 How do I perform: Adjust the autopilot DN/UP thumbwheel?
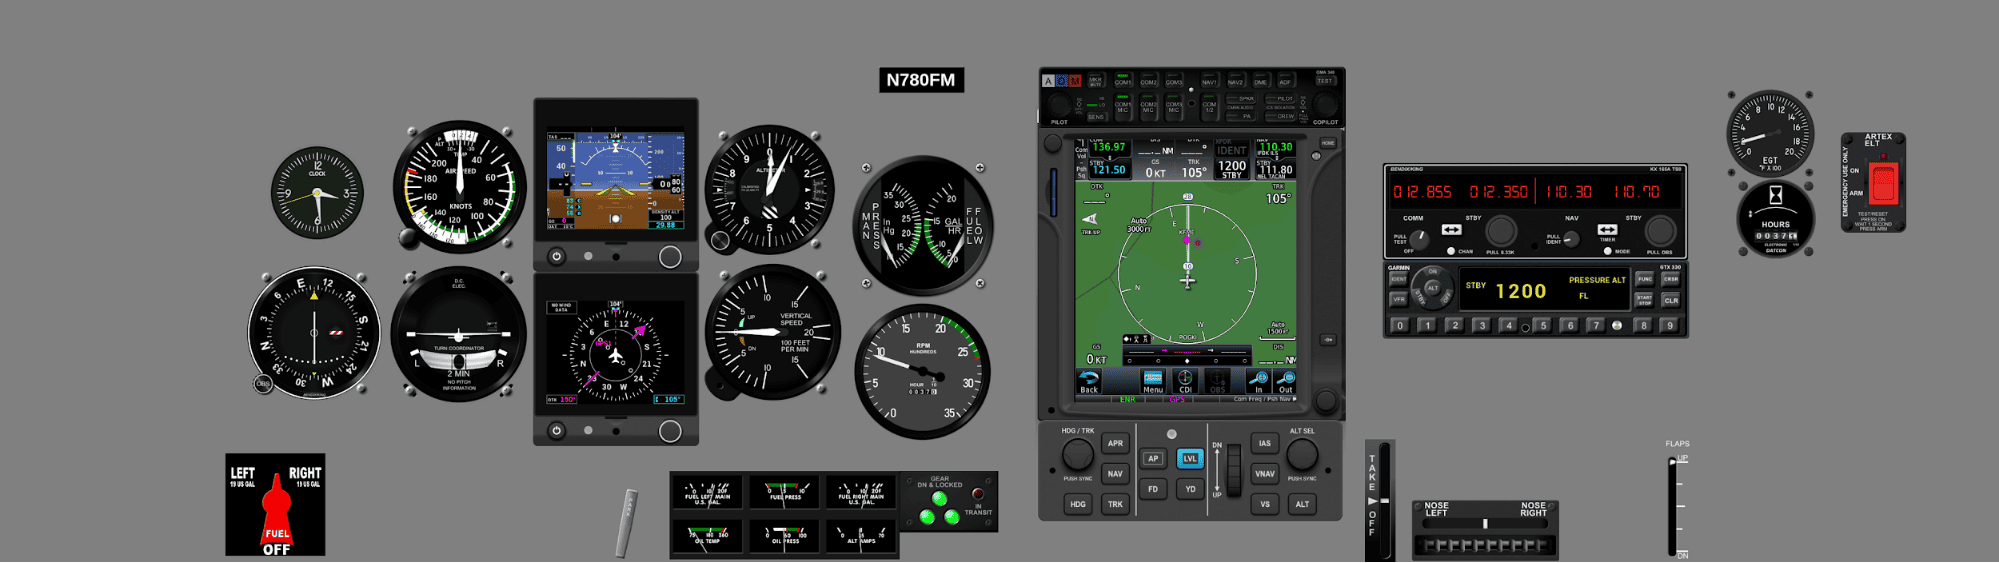[1234, 468]
